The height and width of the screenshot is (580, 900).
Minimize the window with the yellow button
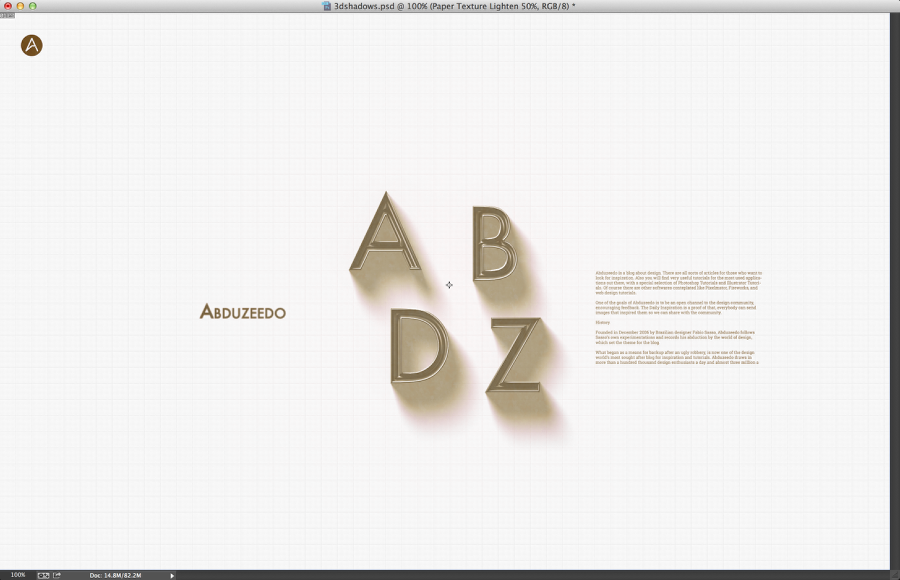coord(20,6)
